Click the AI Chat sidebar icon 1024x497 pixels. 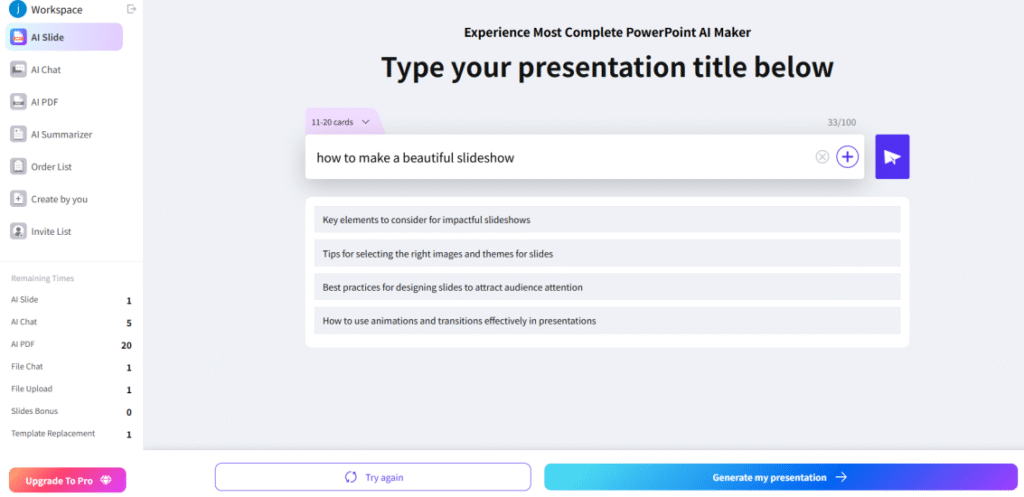[x=18, y=69]
